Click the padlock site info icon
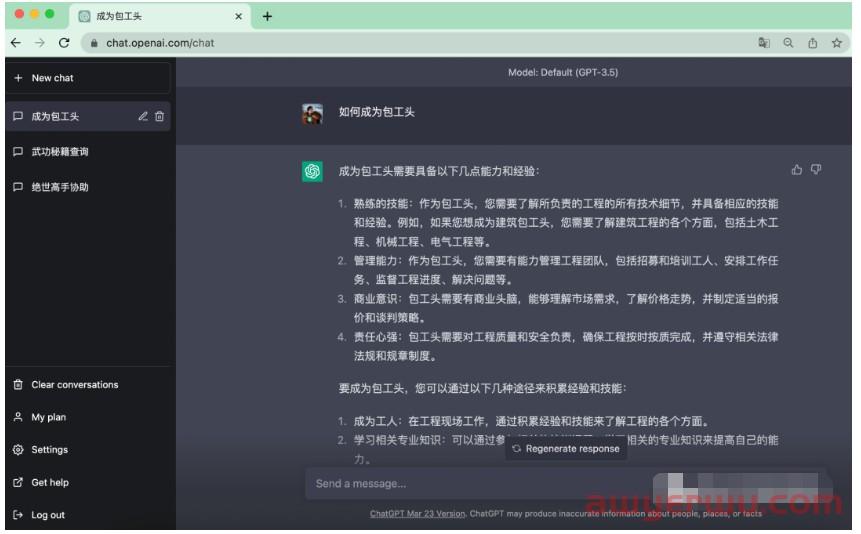861x534 pixels. [94, 43]
